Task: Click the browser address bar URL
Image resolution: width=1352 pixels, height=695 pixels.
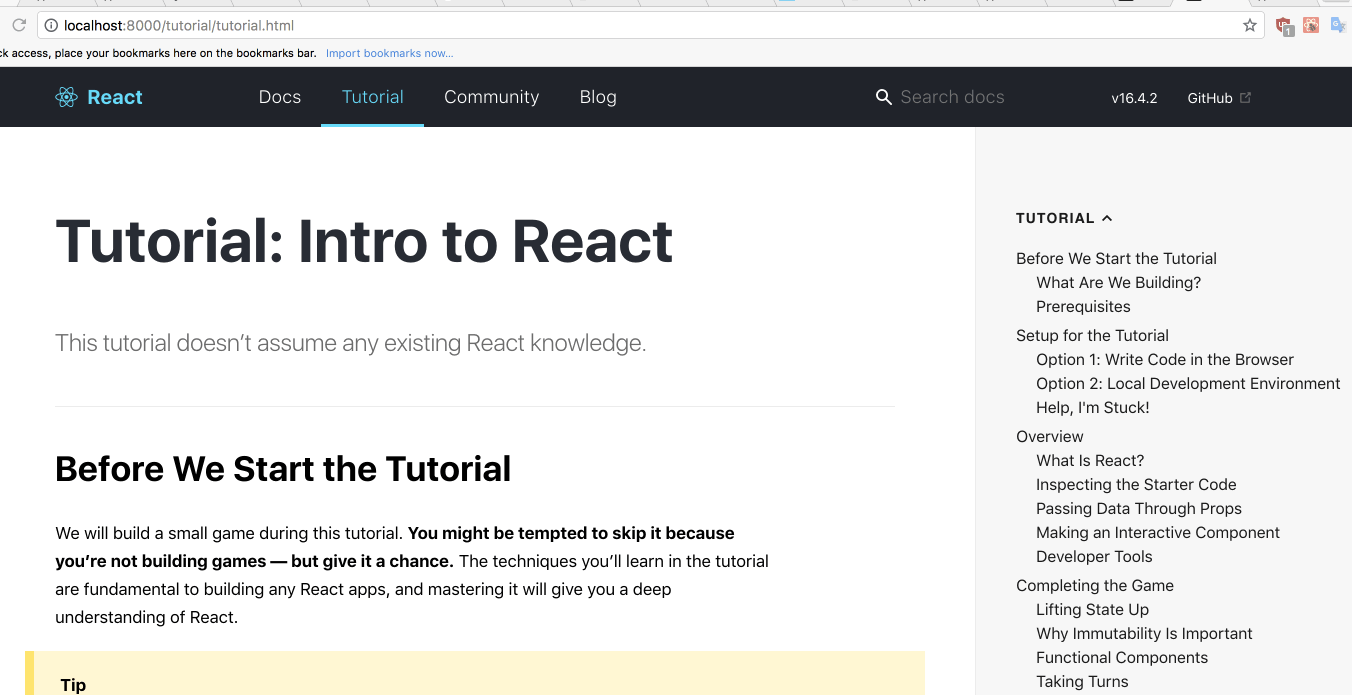Action: pyautogui.click(x=179, y=26)
